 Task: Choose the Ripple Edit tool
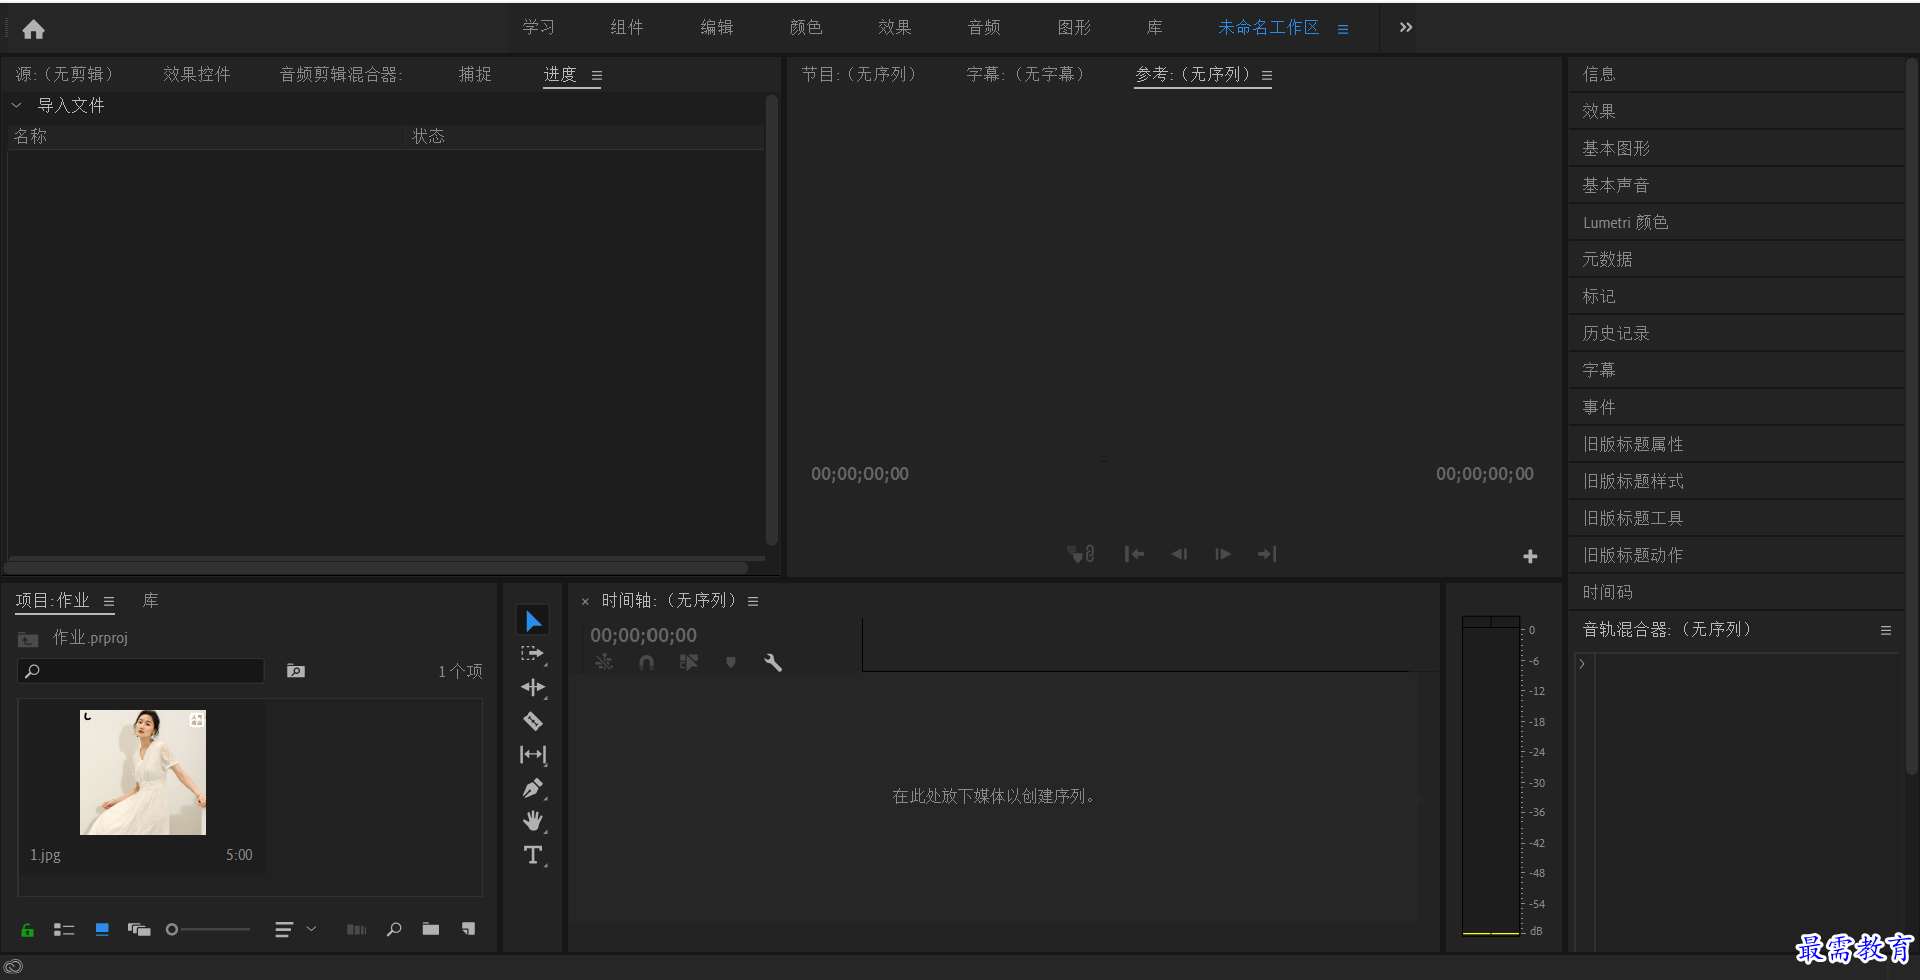click(x=533, y=687)
